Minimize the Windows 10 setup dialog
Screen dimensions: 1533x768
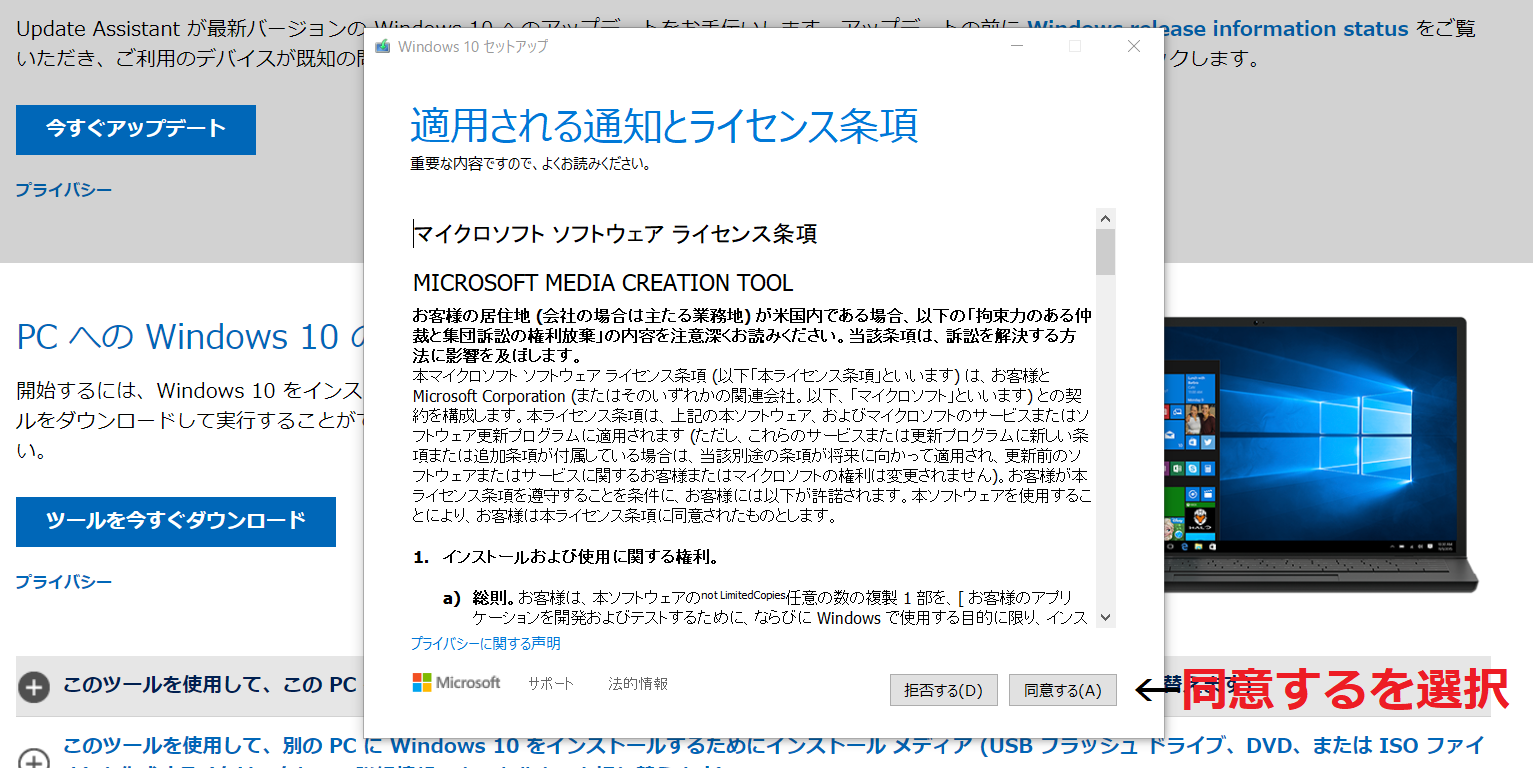pyautogui.click(x=1017, y=46)
